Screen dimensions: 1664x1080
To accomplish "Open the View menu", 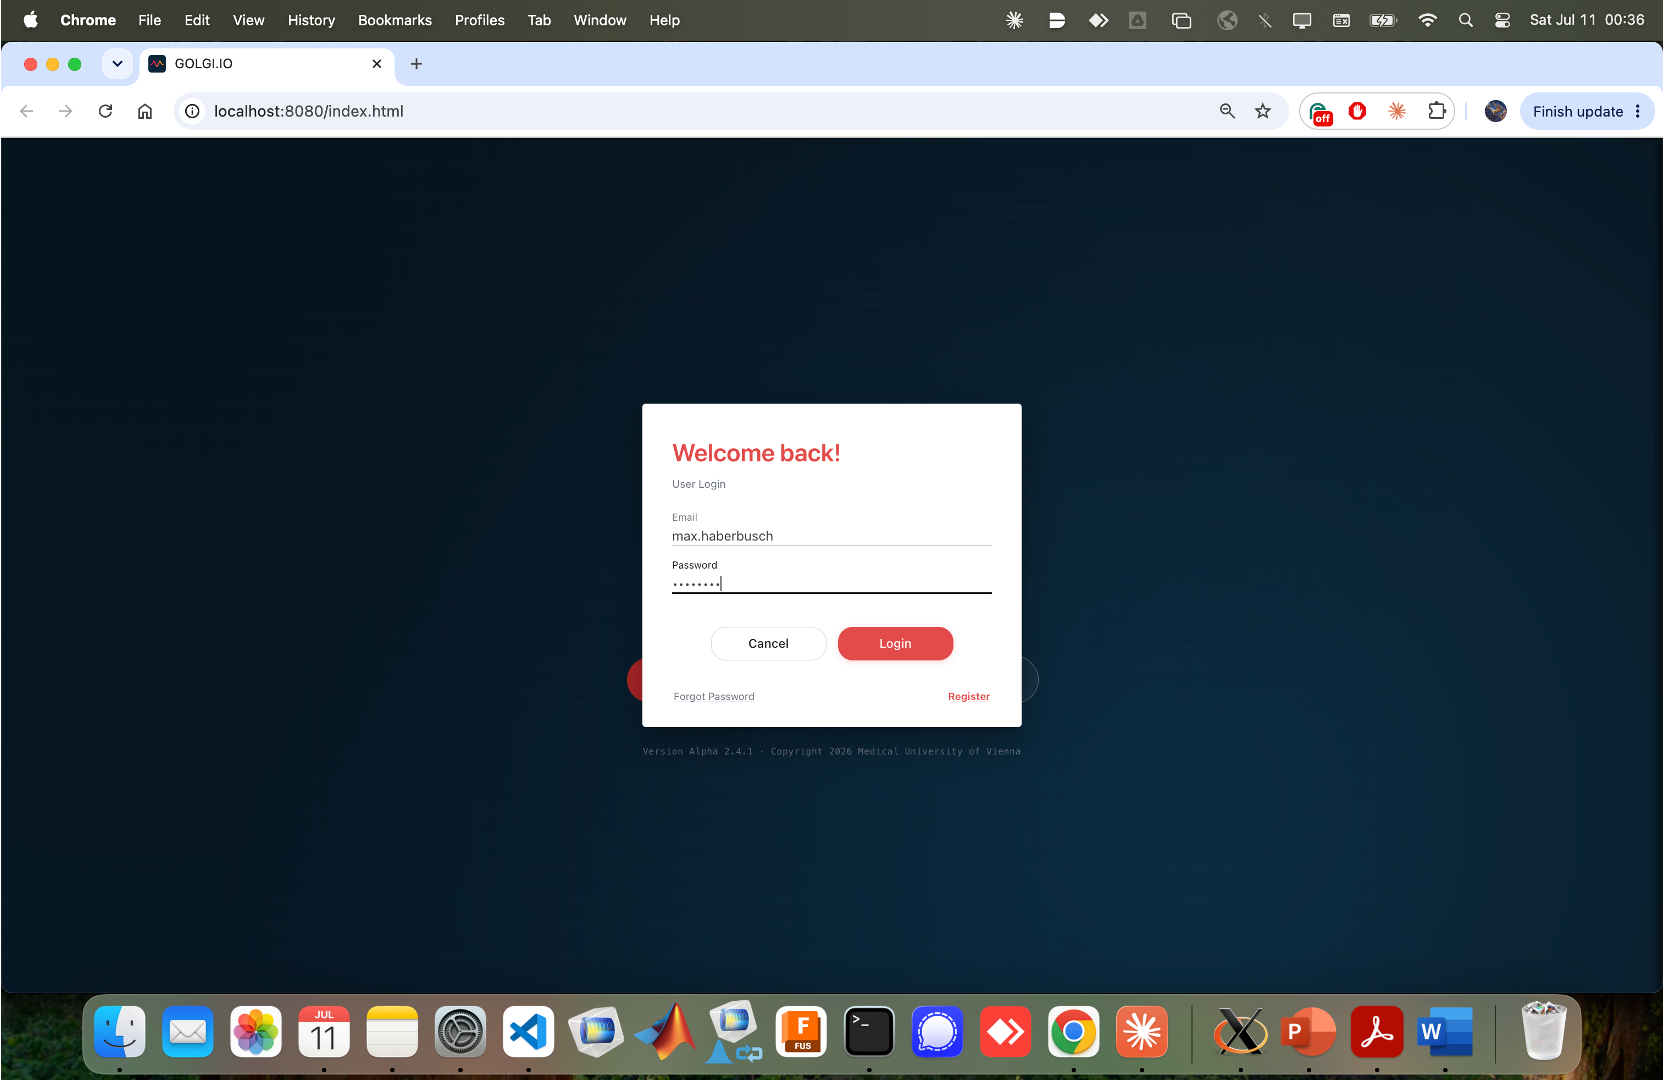I will click(248, 20).
